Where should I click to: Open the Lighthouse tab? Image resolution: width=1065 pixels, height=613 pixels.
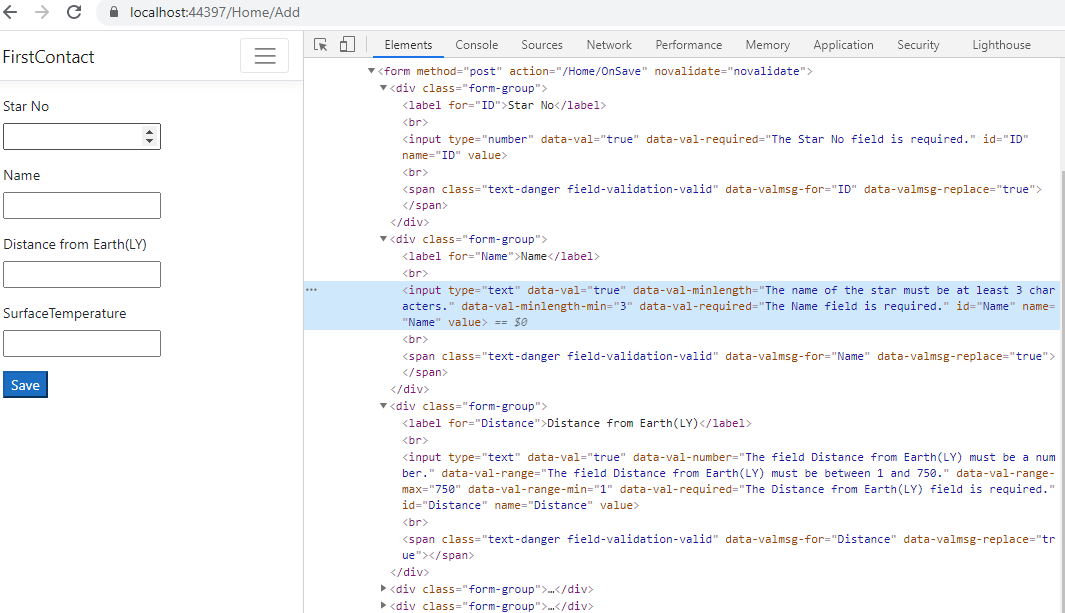coord(1001,45)
